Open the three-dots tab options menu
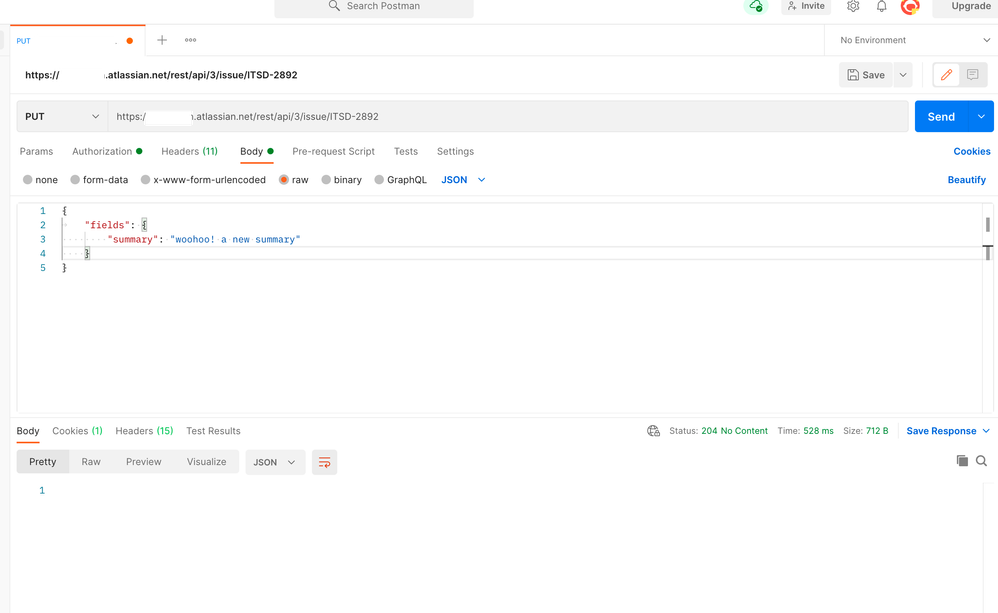Screen dimensions: 998x613 (190, 40)
